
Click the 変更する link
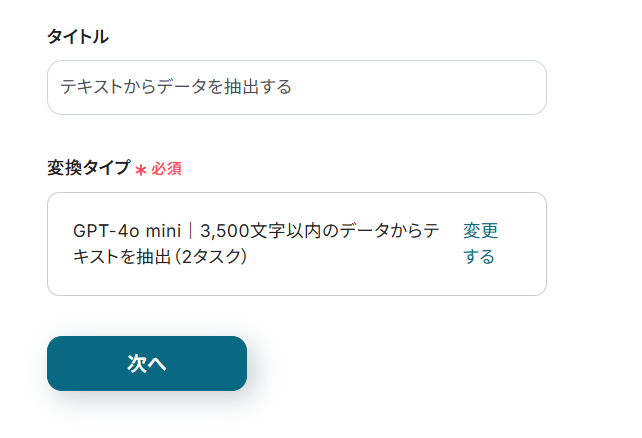480,243
